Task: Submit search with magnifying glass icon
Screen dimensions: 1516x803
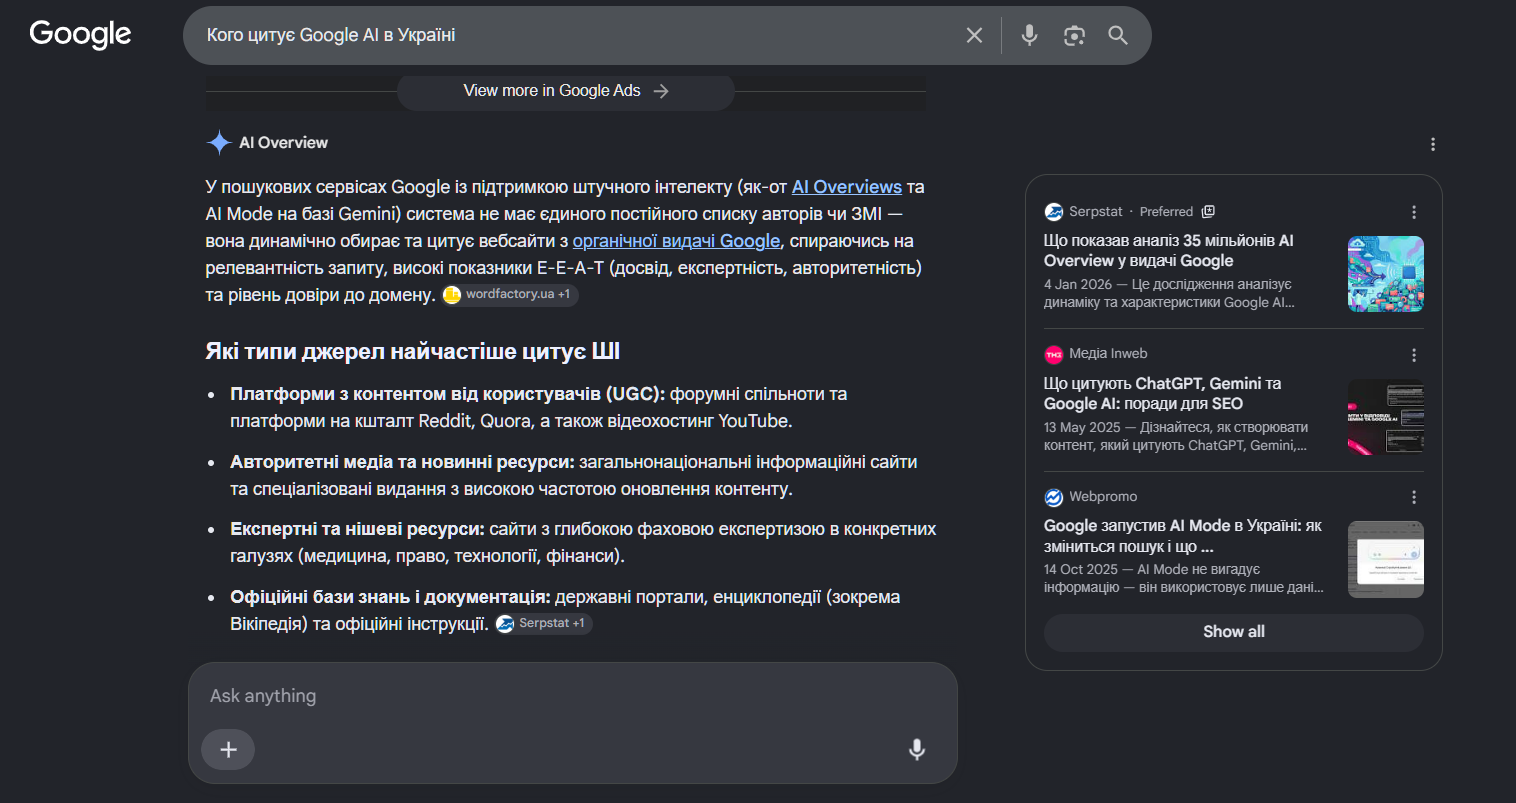Action: coord(1118,36)
